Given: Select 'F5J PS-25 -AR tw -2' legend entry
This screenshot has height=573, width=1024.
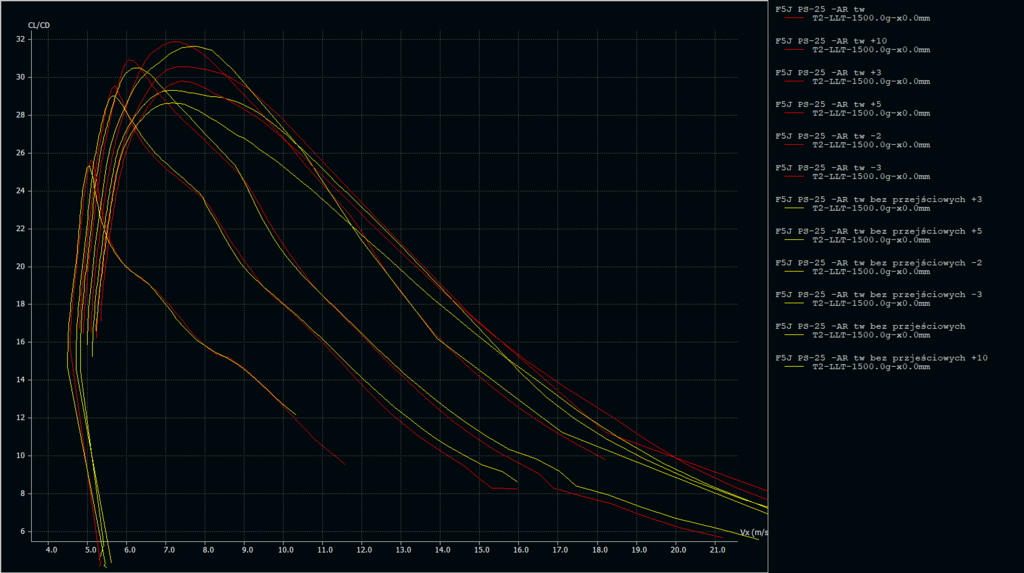Looking at the screenshot, I should 829,136.
